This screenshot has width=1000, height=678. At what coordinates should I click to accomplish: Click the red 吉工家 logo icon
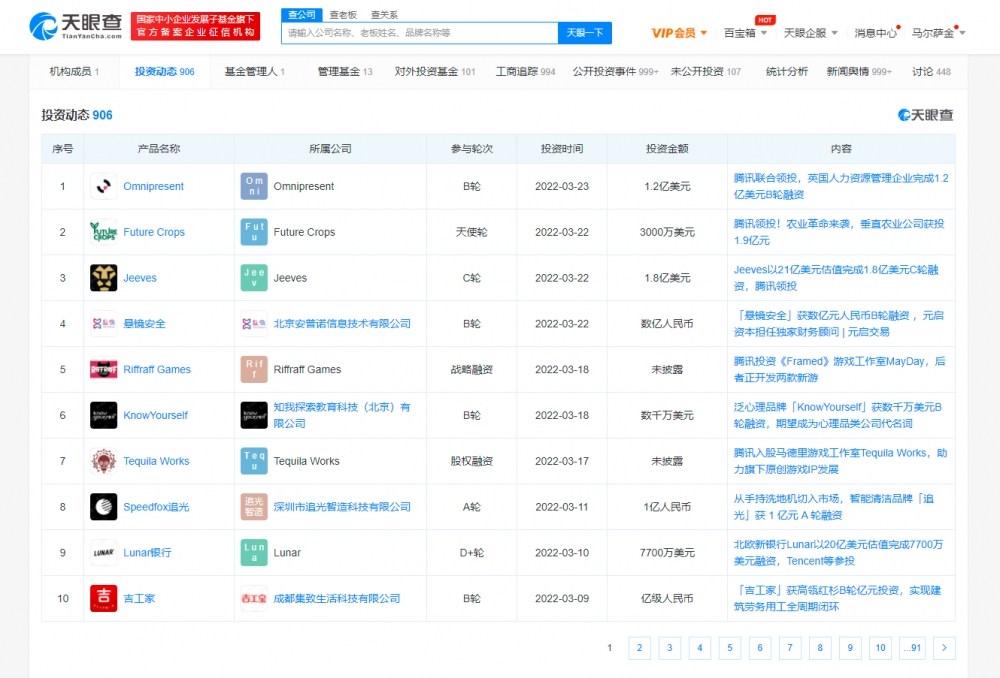103,598
